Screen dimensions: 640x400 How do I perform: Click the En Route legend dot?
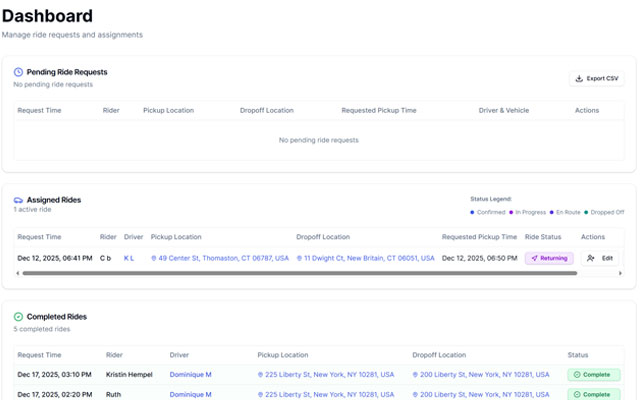[551, 212]
